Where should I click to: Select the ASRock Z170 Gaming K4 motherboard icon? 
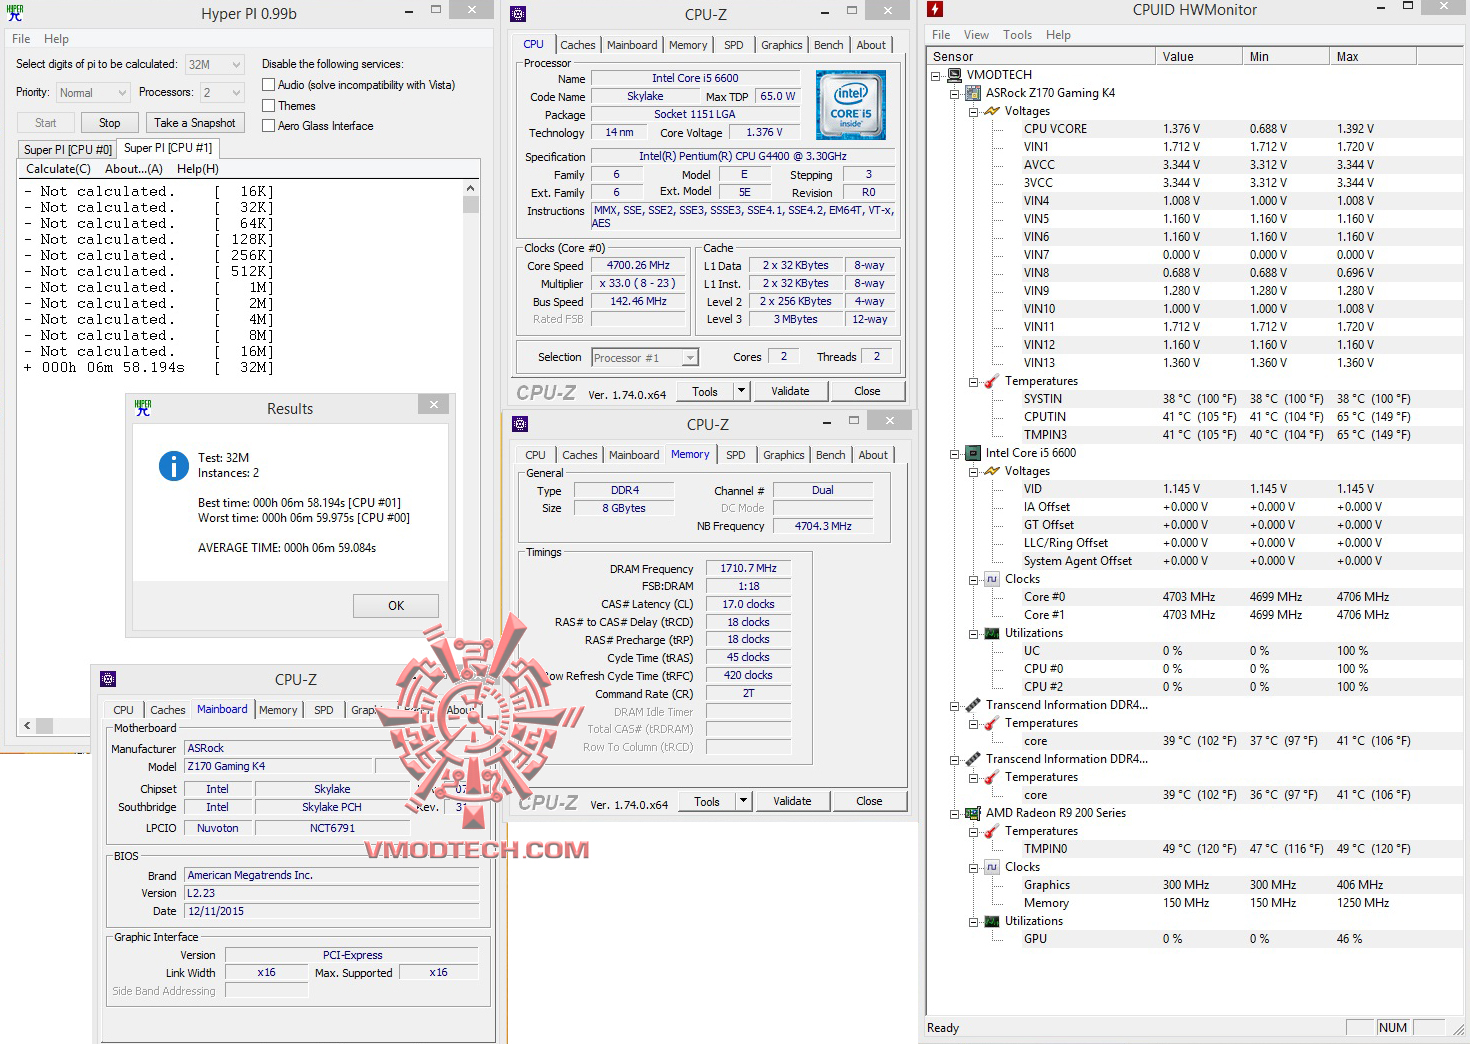(x=973, y=93)
